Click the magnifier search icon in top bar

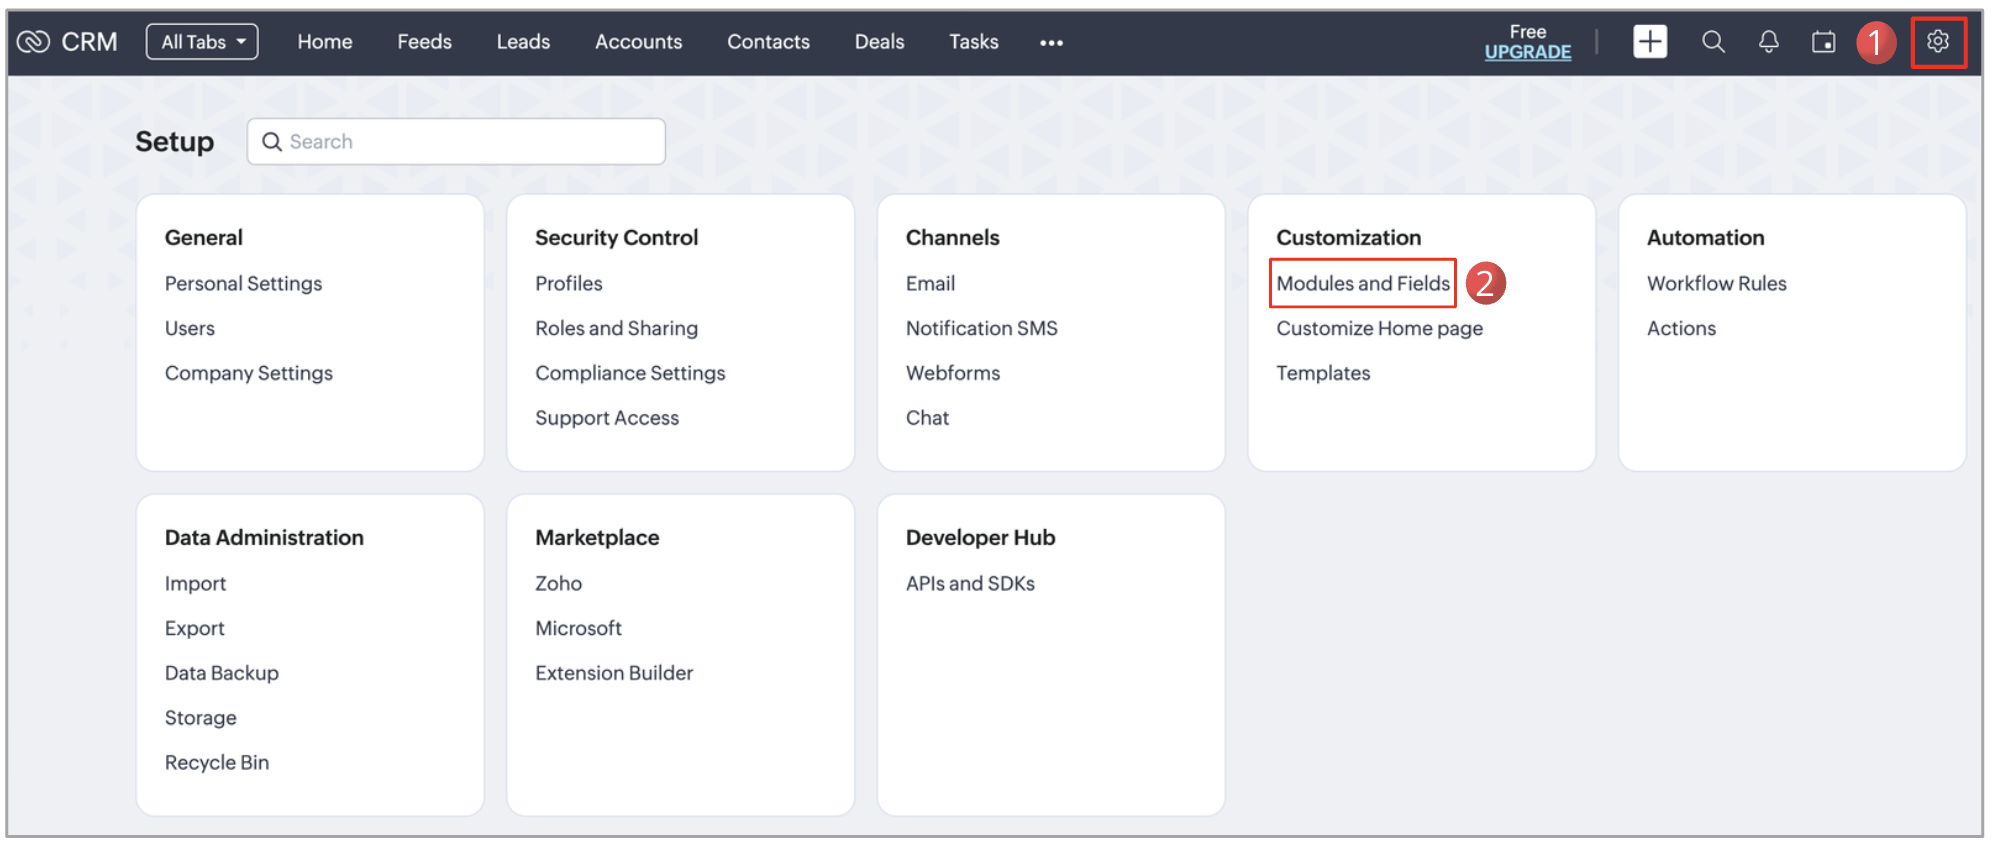click(x=1713, y=42)
